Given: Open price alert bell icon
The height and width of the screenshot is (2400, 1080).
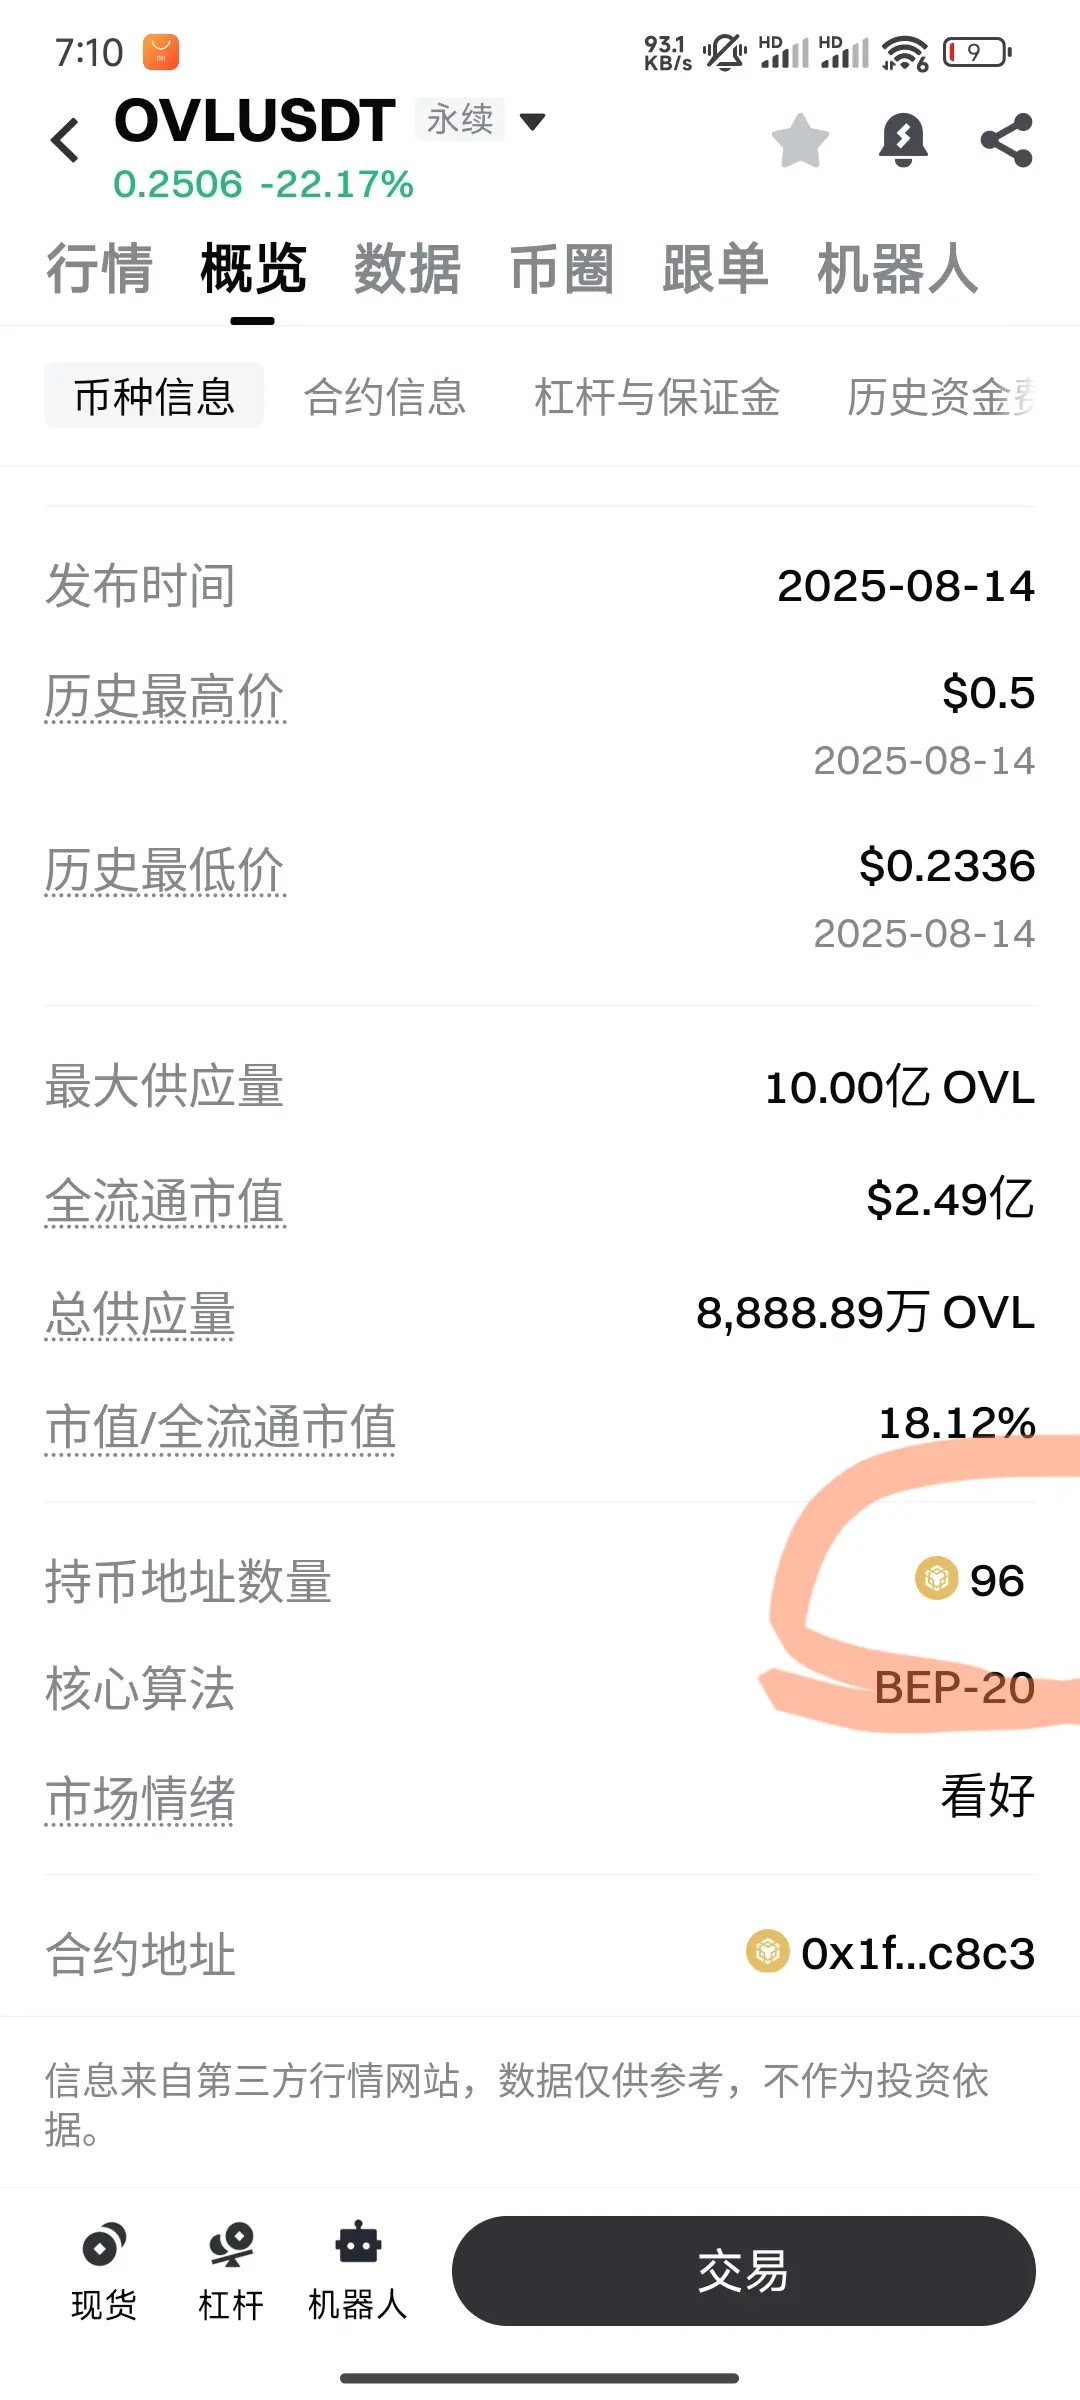Looking at the screenshot, I should pyautogui.click(x=903, y=140).
